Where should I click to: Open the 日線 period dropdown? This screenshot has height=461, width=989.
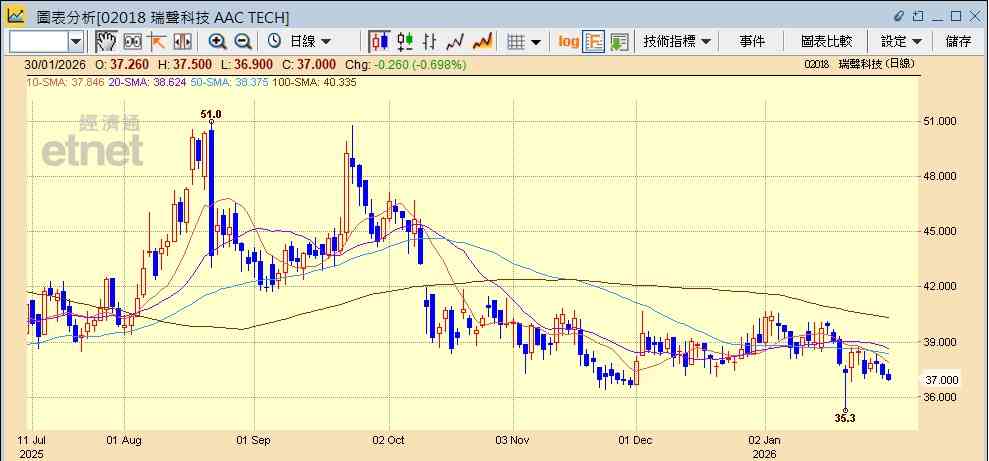310,42
